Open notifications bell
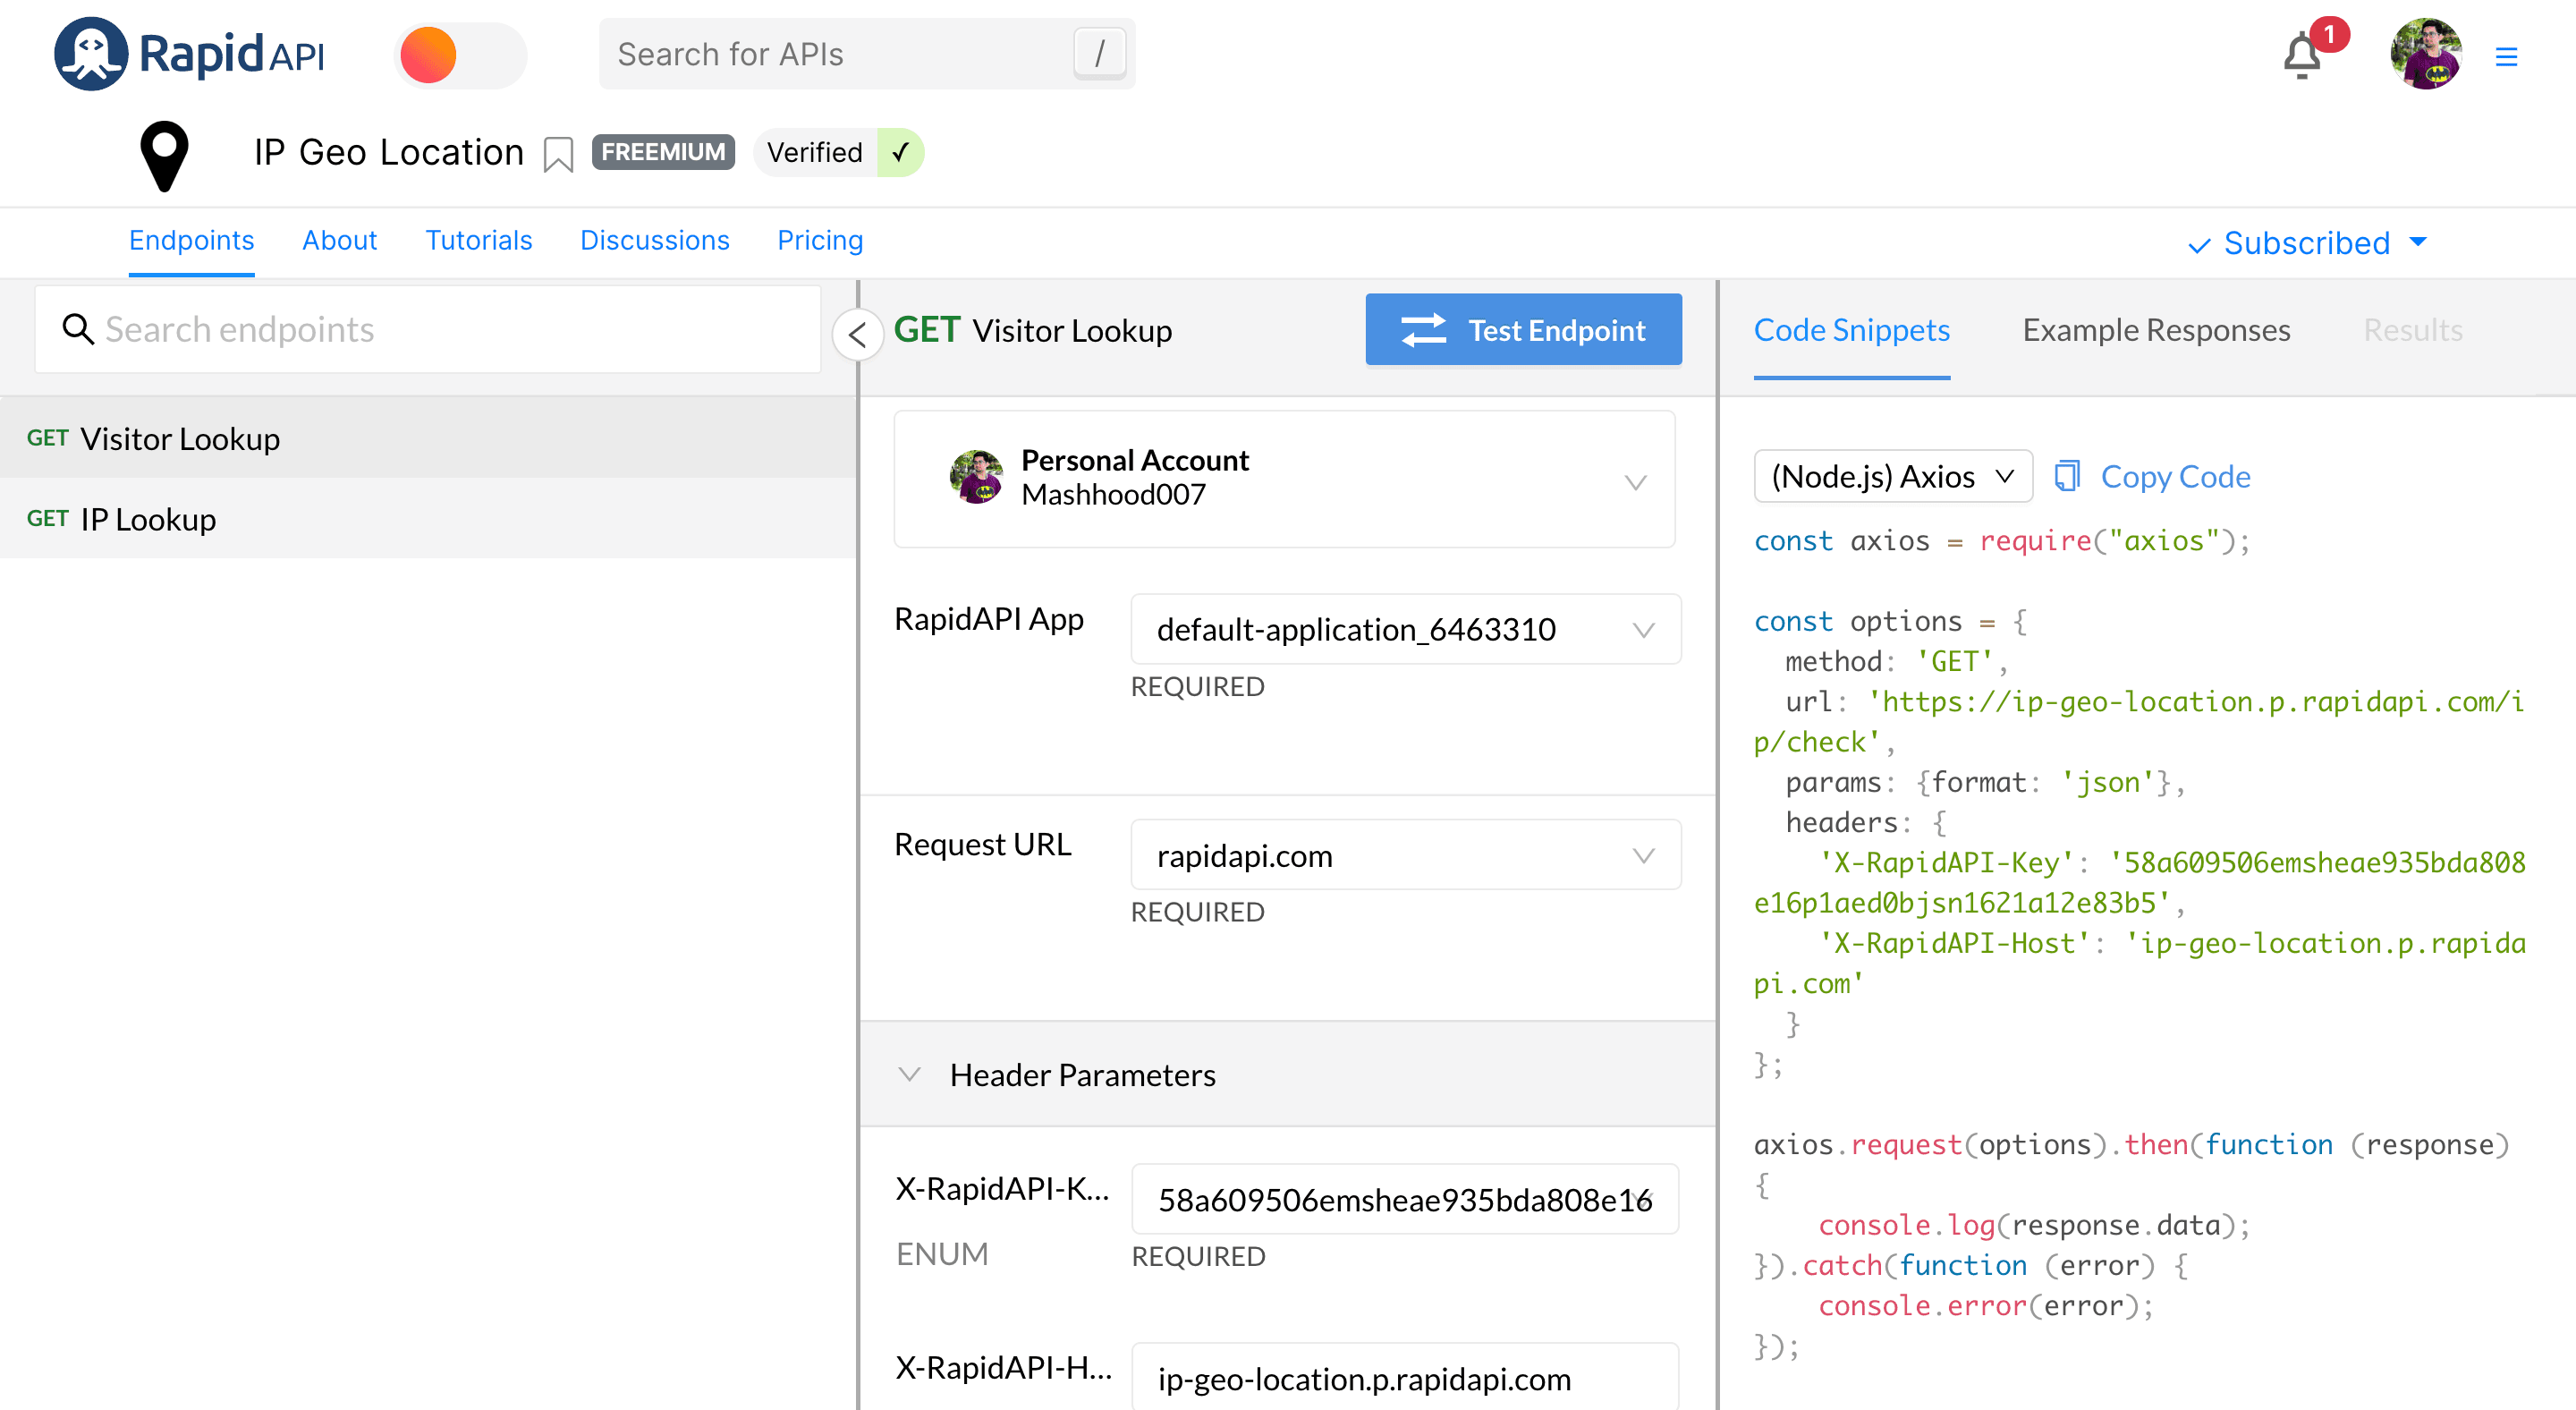 pyautogui.click(x=2303, y=56)
